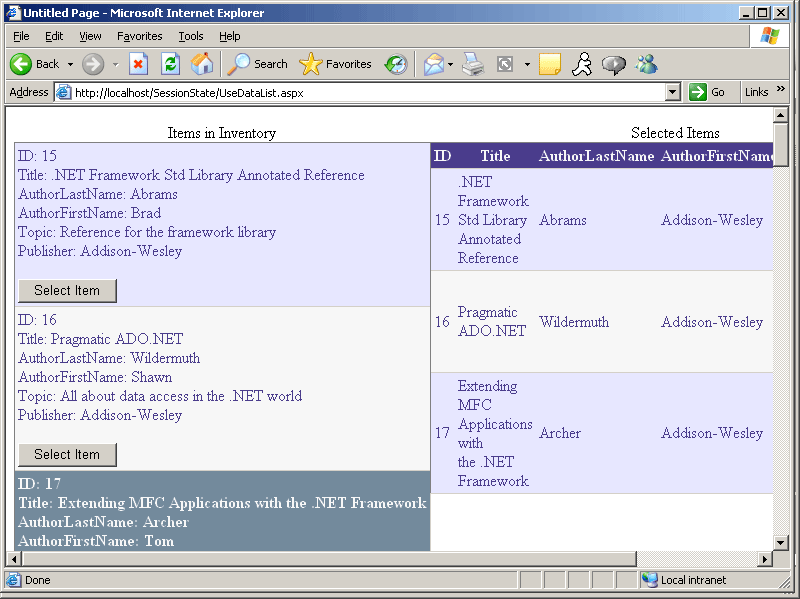
Task: Click the Stop loading icon
Action: (x=139, y=64)
